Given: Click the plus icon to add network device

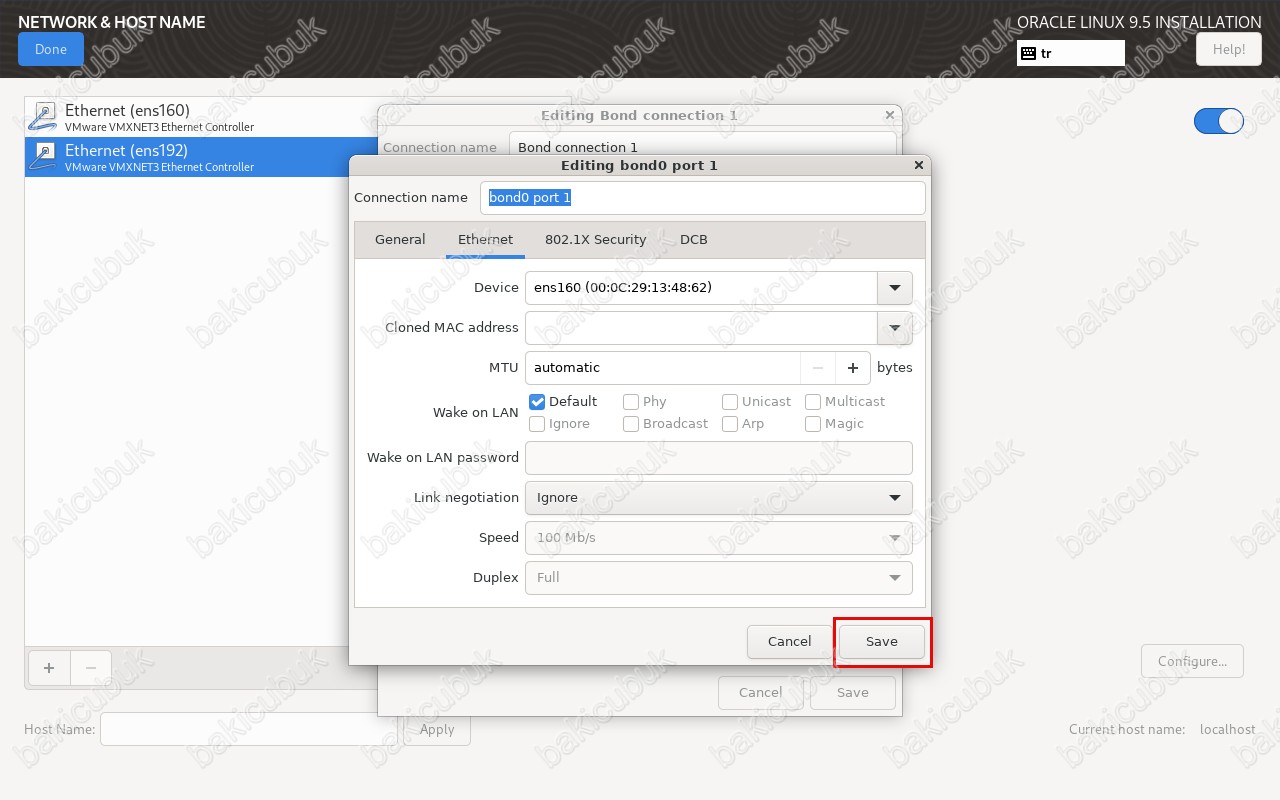Looking at the screenshot, I should tap(49, 668).
